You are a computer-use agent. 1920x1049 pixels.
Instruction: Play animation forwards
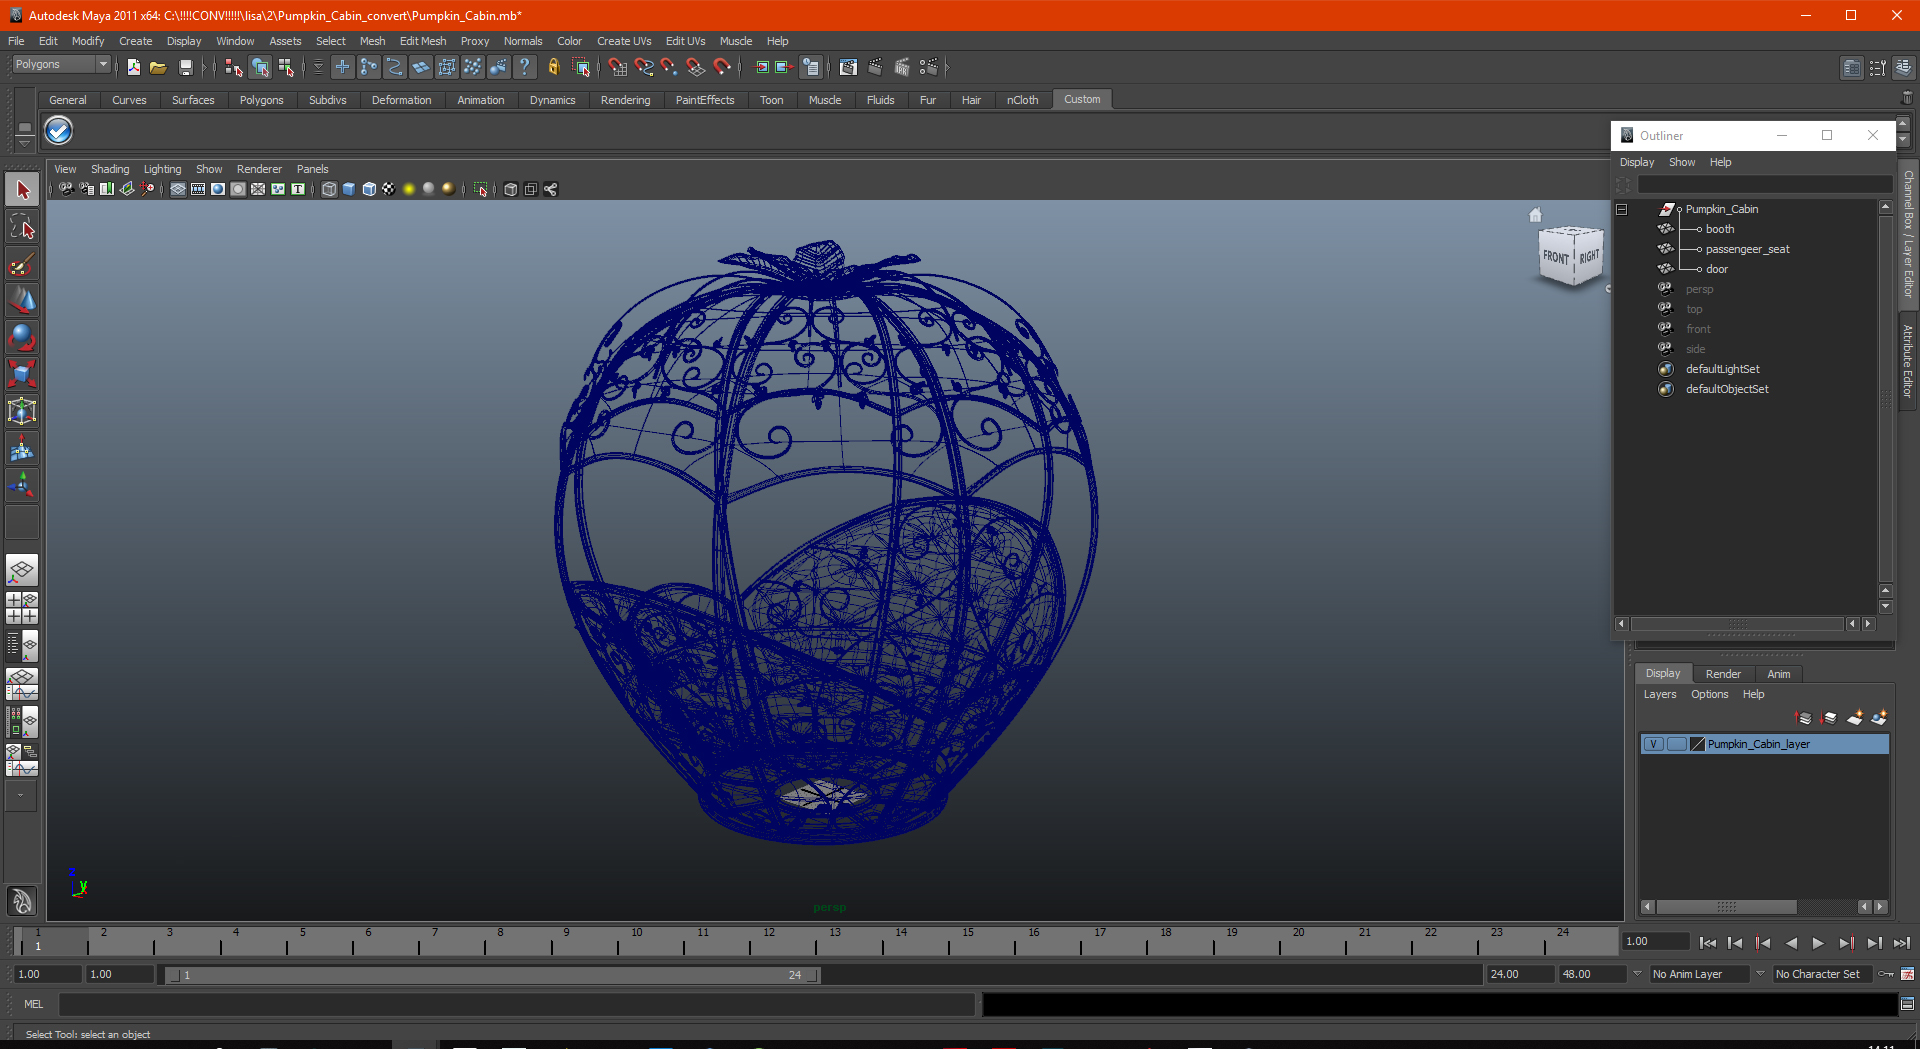(x=1819, y=943)
